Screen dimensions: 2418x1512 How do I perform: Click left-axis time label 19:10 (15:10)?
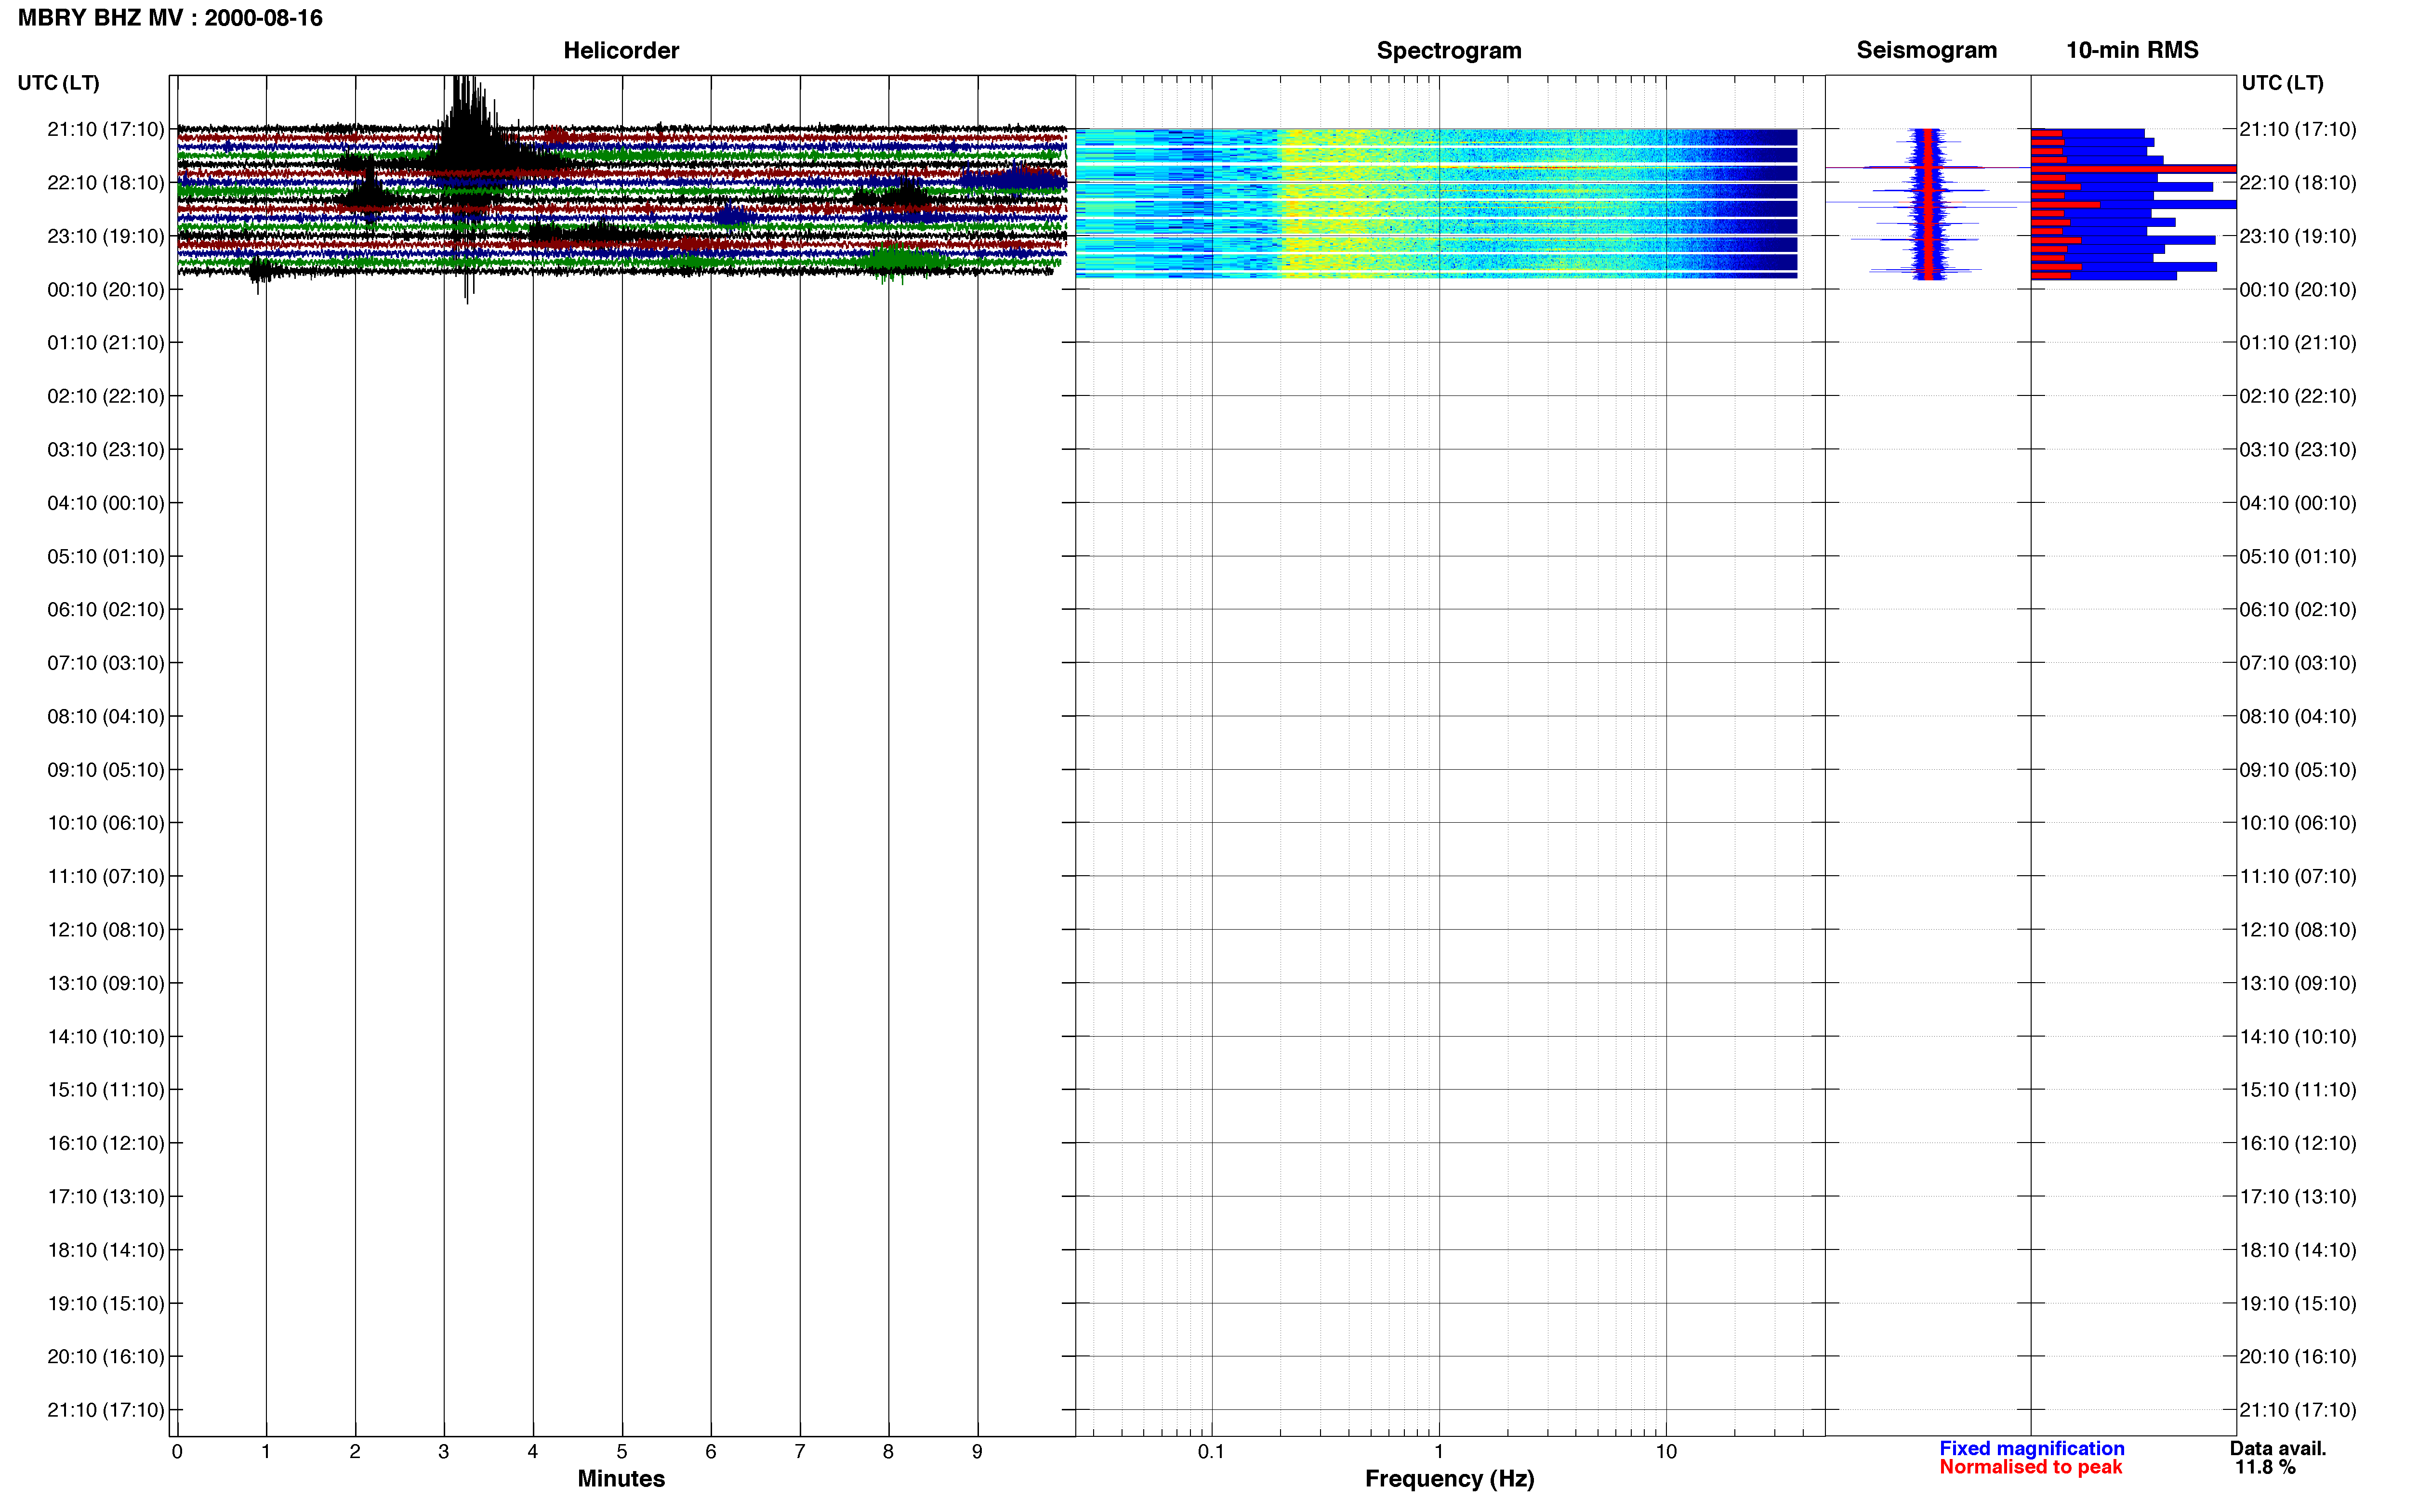106,1303
